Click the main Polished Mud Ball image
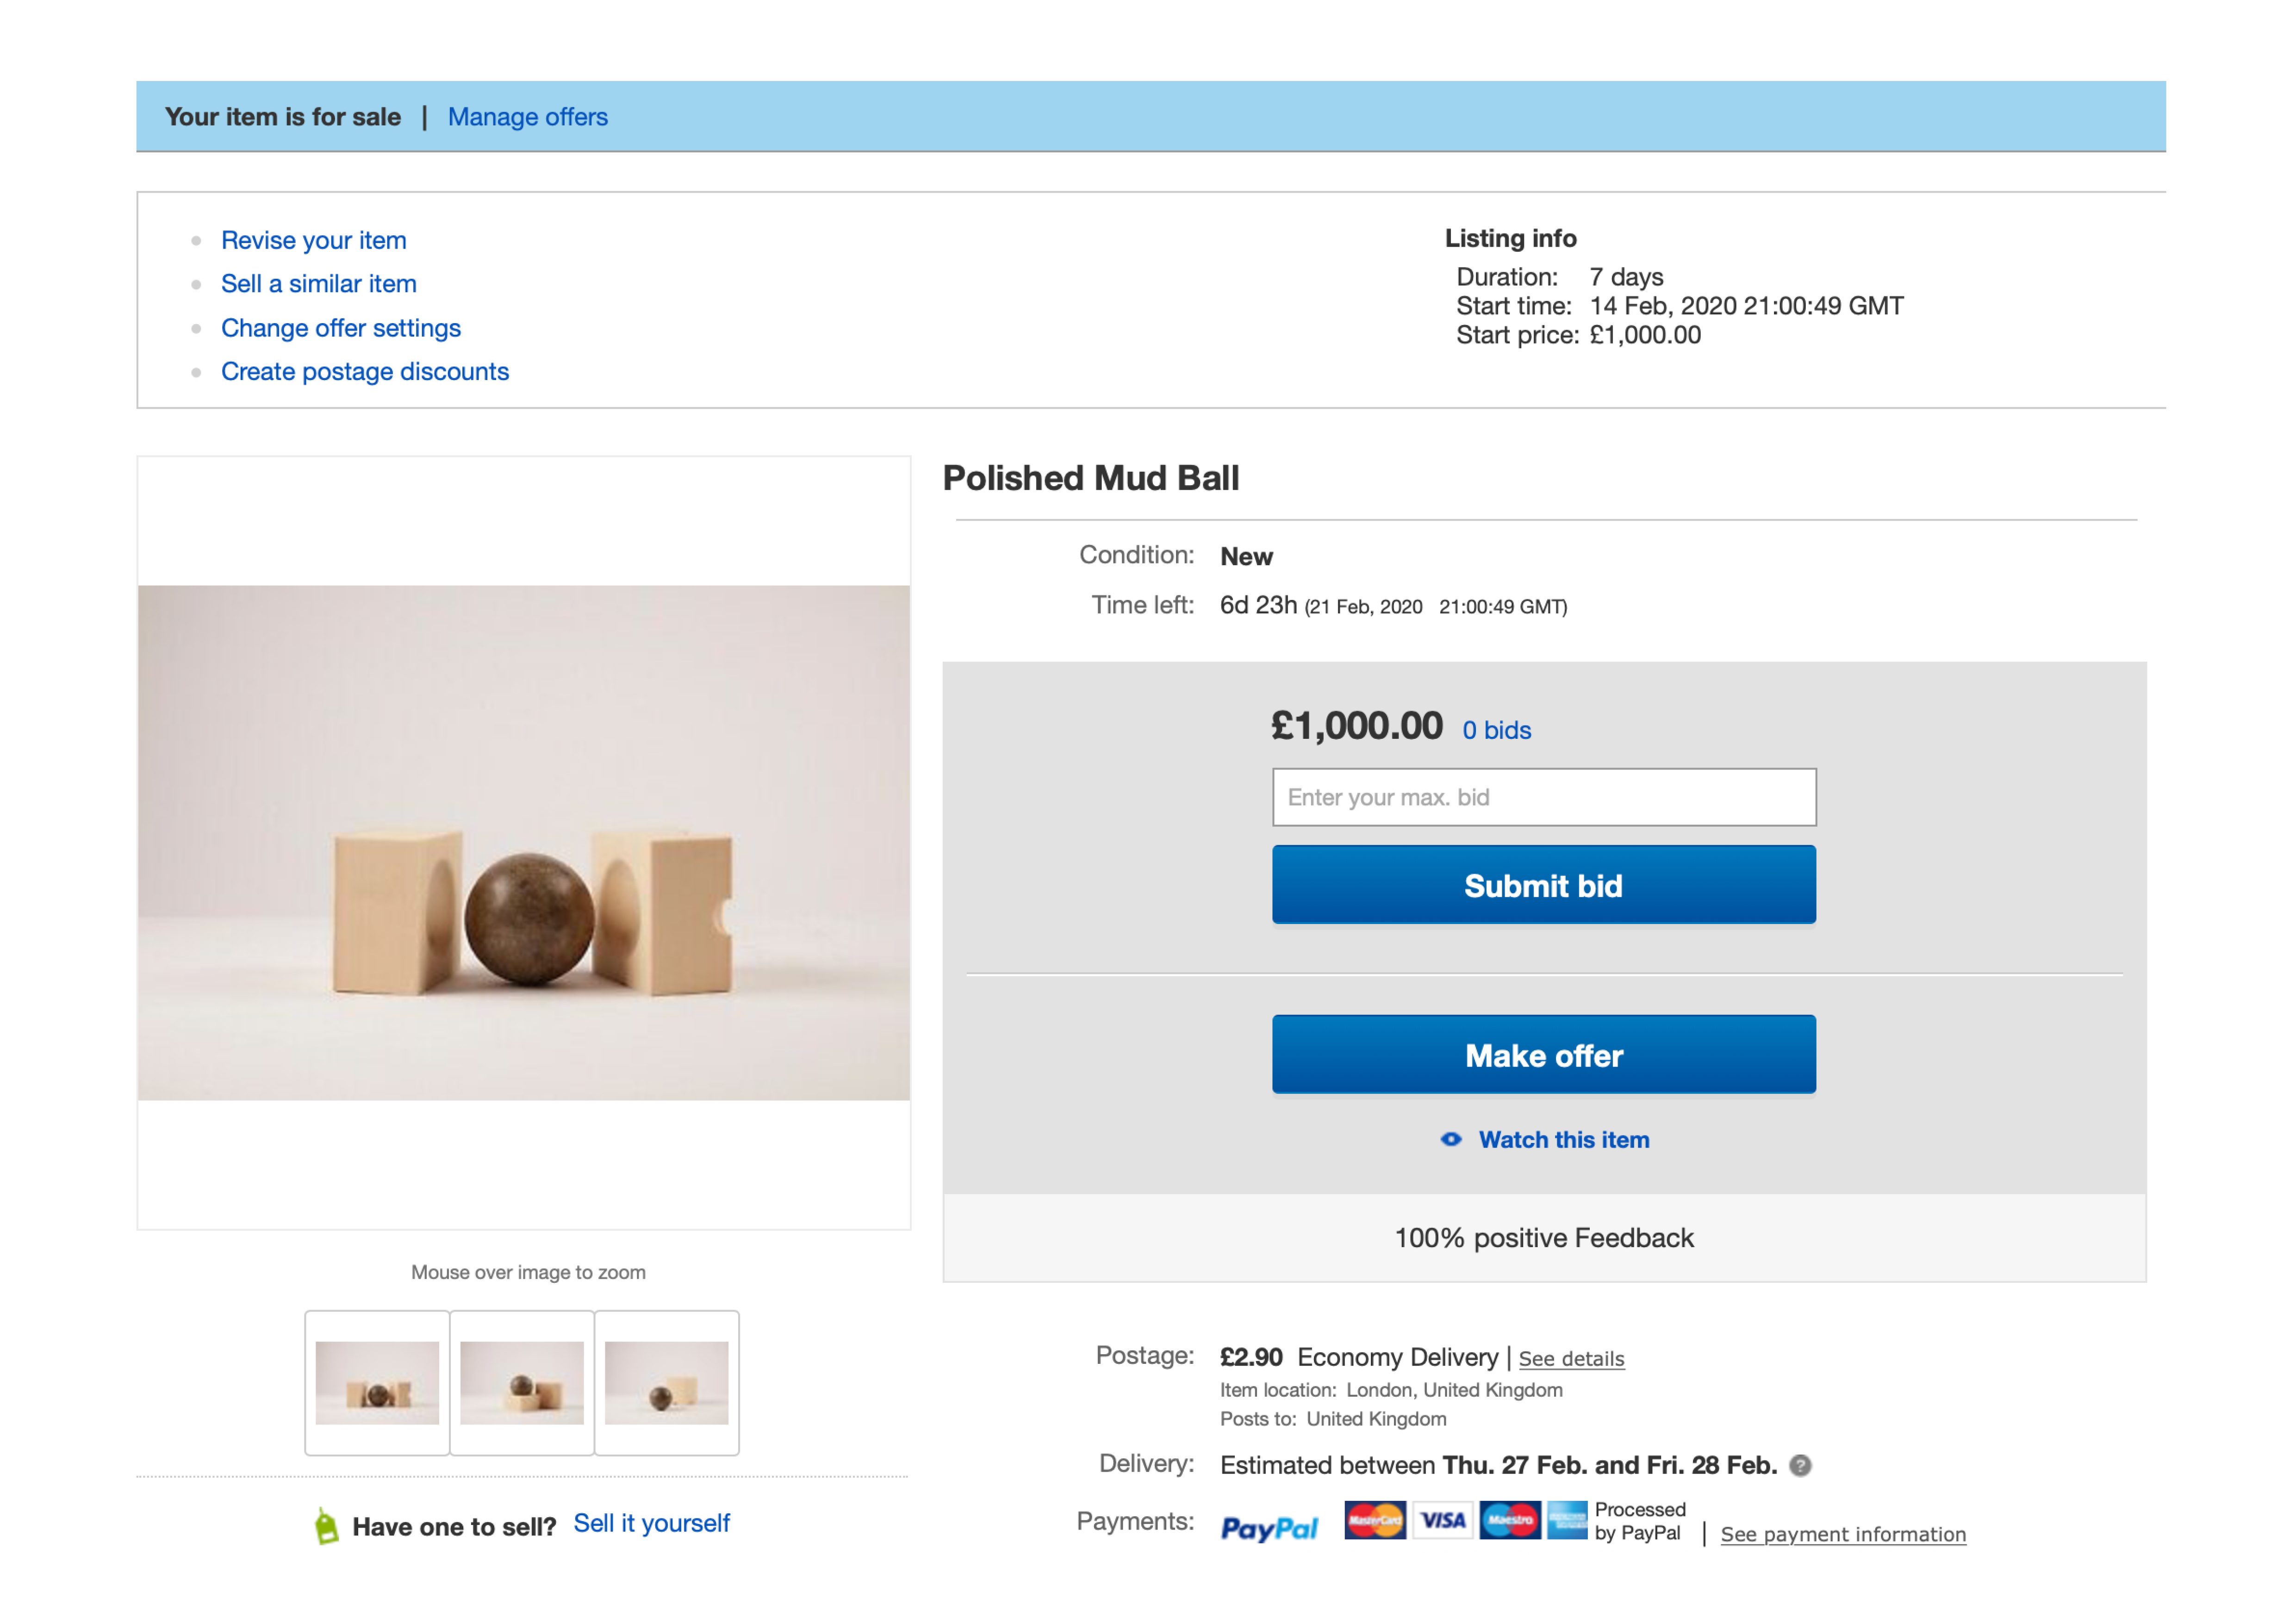Screen dimensions: 2296x1624 pyautogui.click(x=524, y=843)
